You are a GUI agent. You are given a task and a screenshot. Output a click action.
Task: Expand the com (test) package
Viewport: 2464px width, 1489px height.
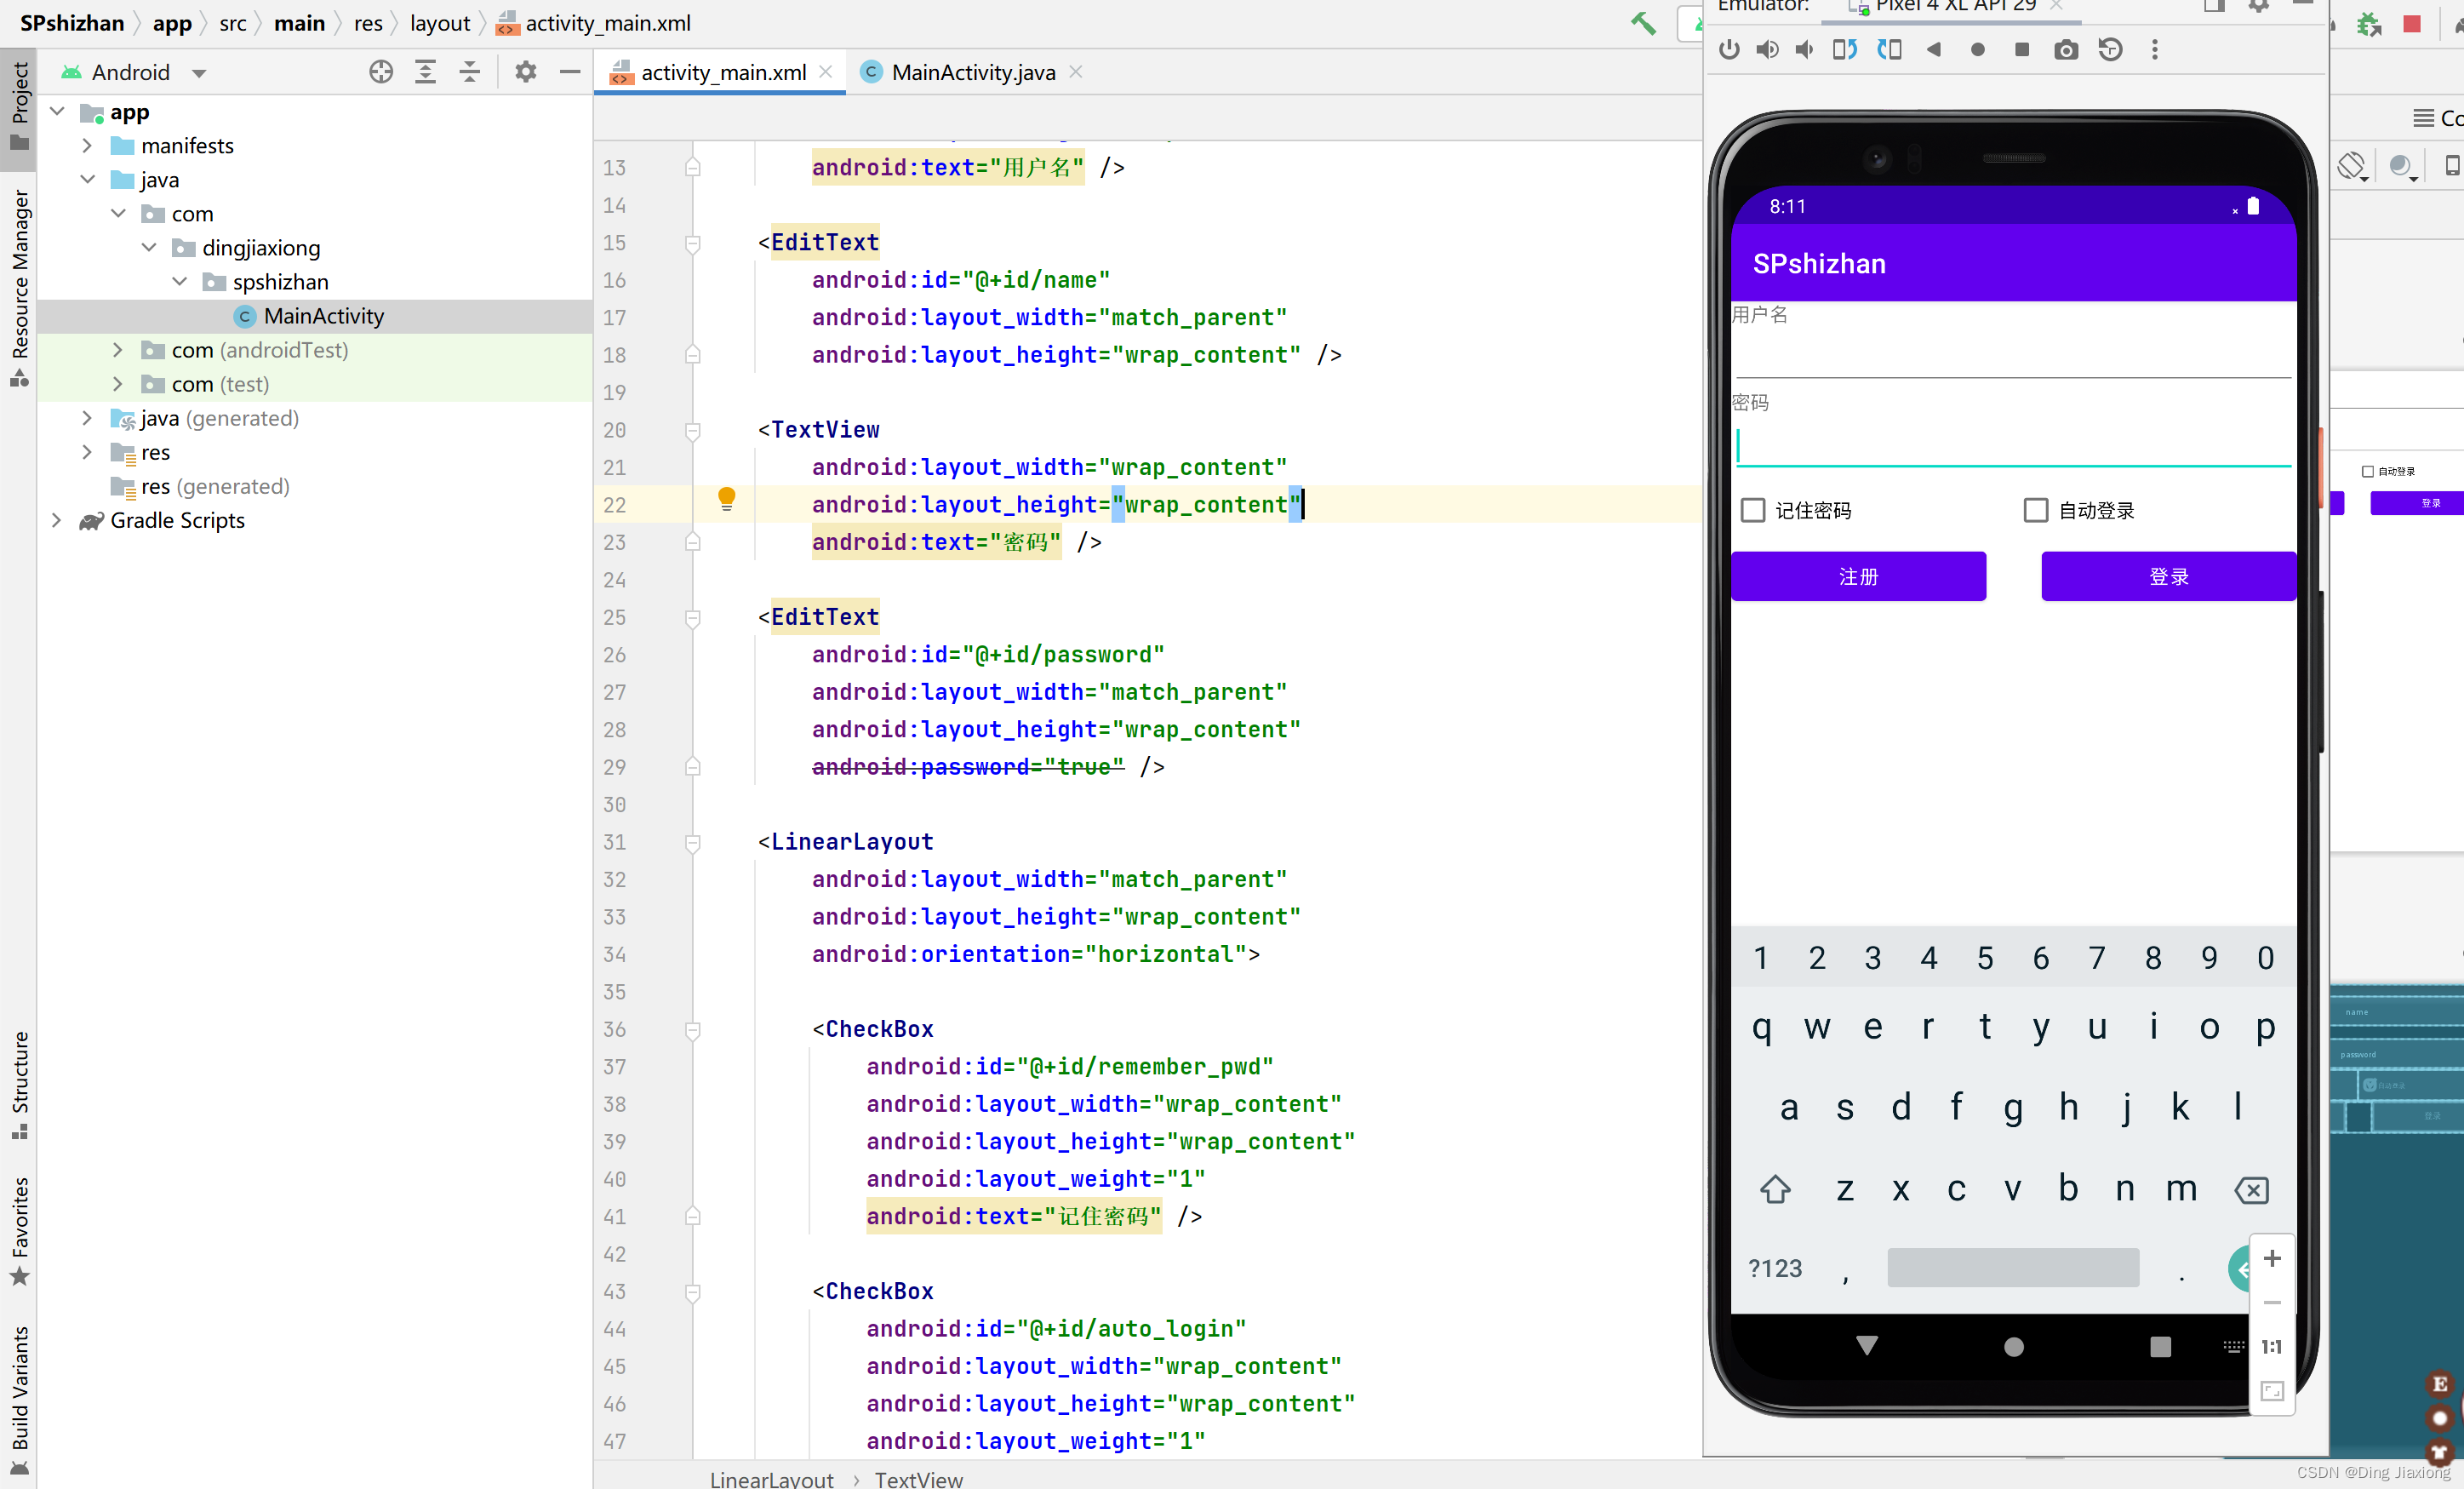click(x=118, y=384)
